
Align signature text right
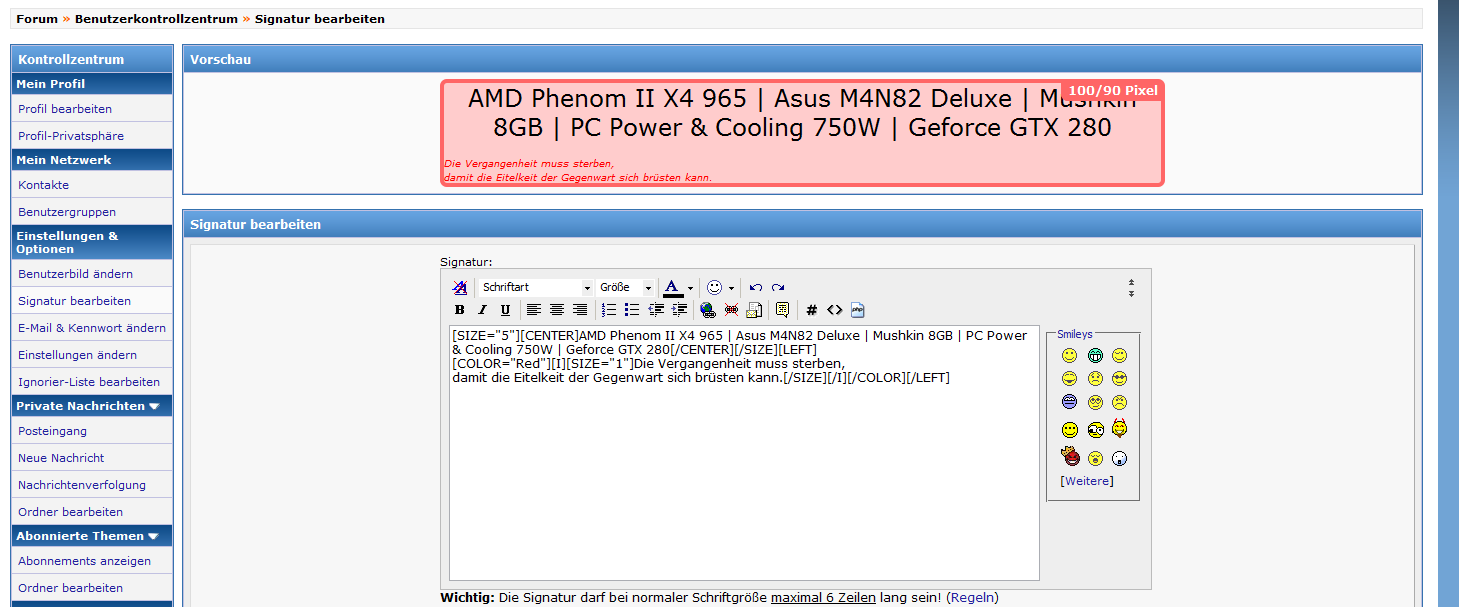point(580,310)
